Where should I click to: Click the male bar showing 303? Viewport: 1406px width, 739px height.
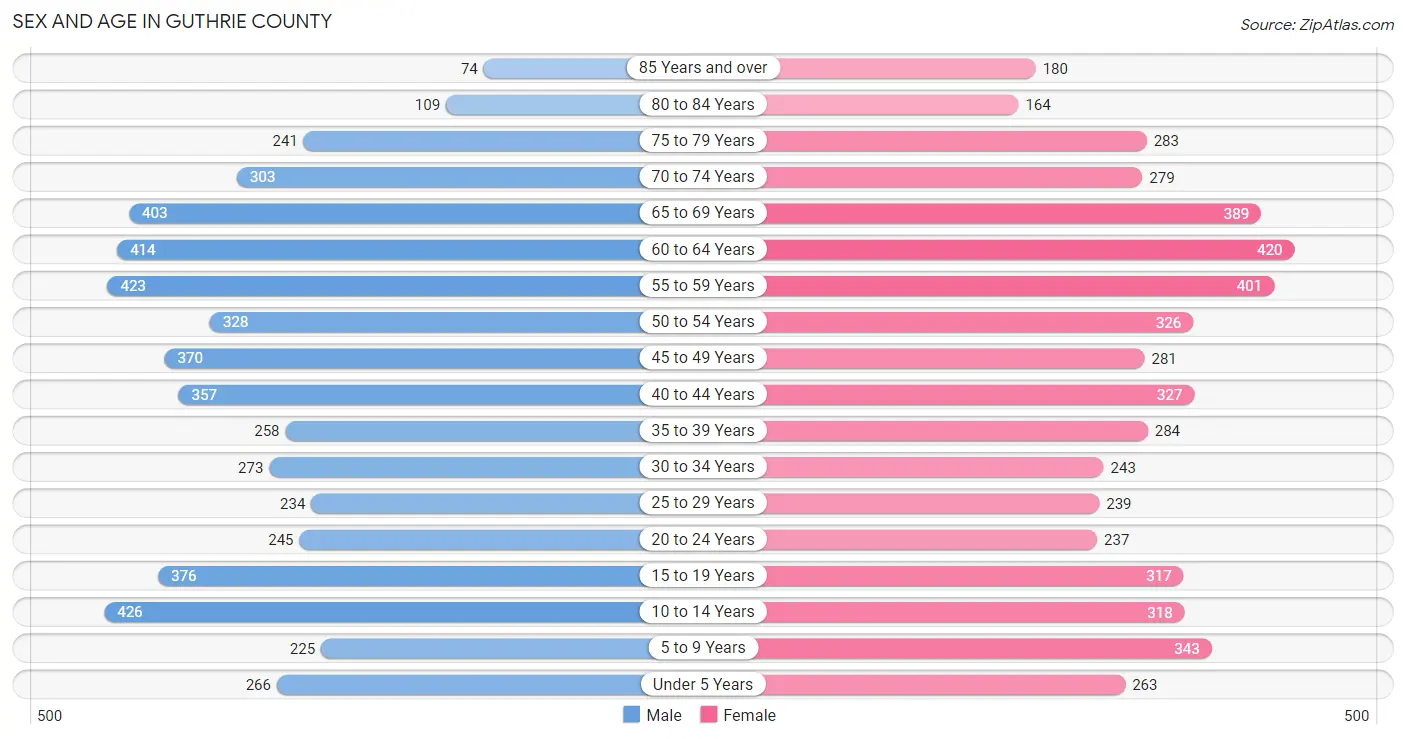[x=439, y=177]
